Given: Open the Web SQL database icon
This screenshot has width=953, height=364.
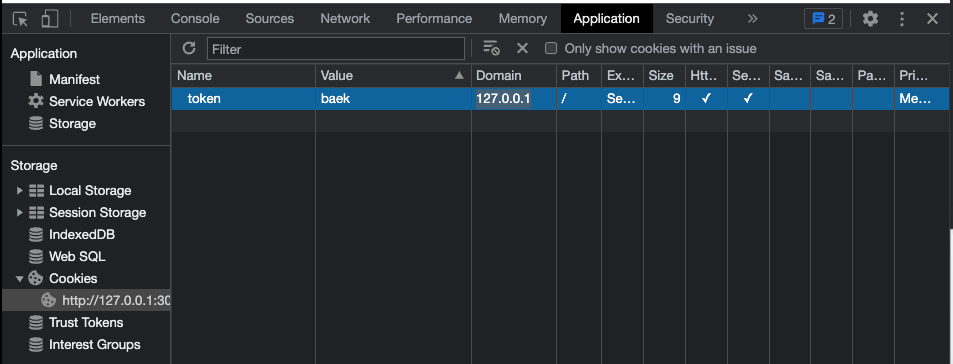Looking at the screenshot, I should (x=36, y=256).
